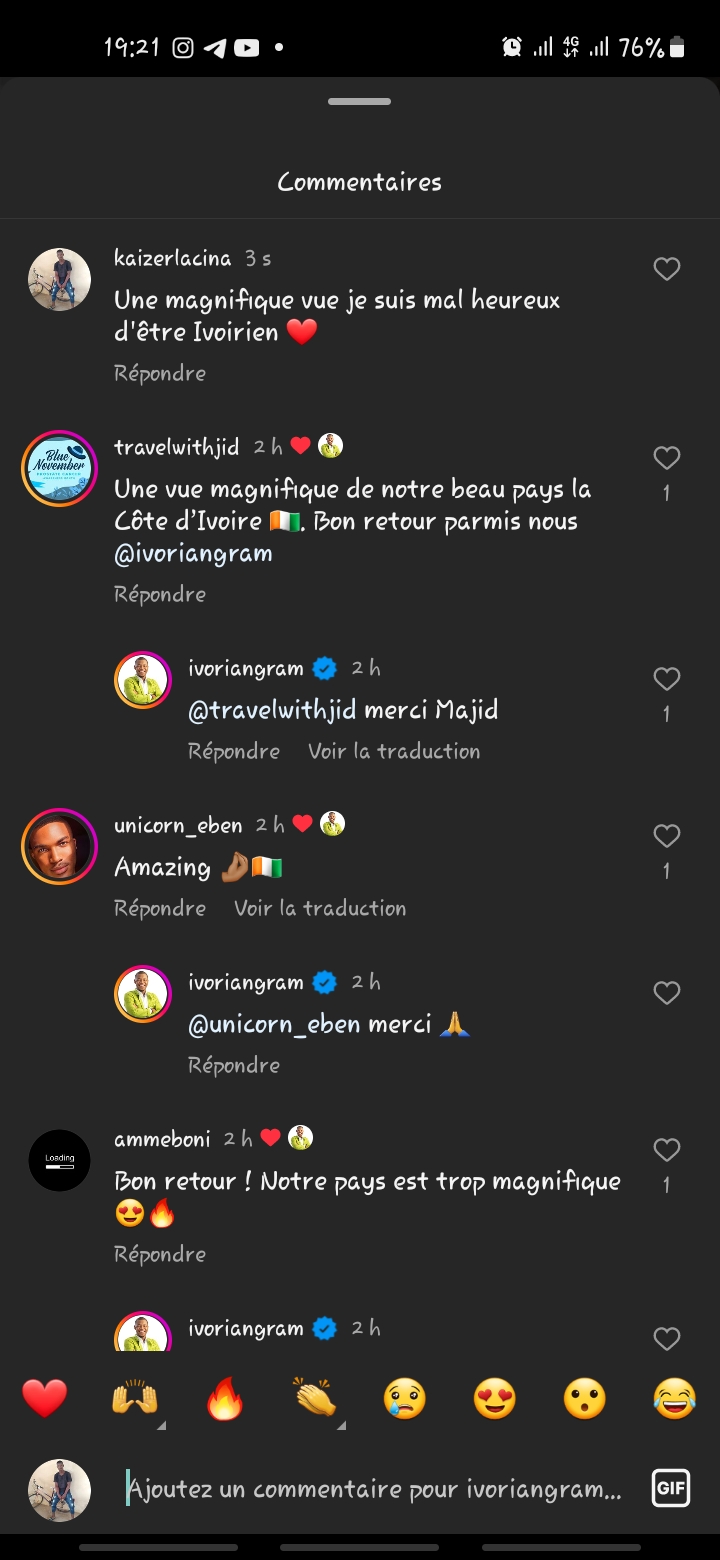The image size is (720, 1560).
Task: Insert the crying face emoji
Action: pos(405,1398)
